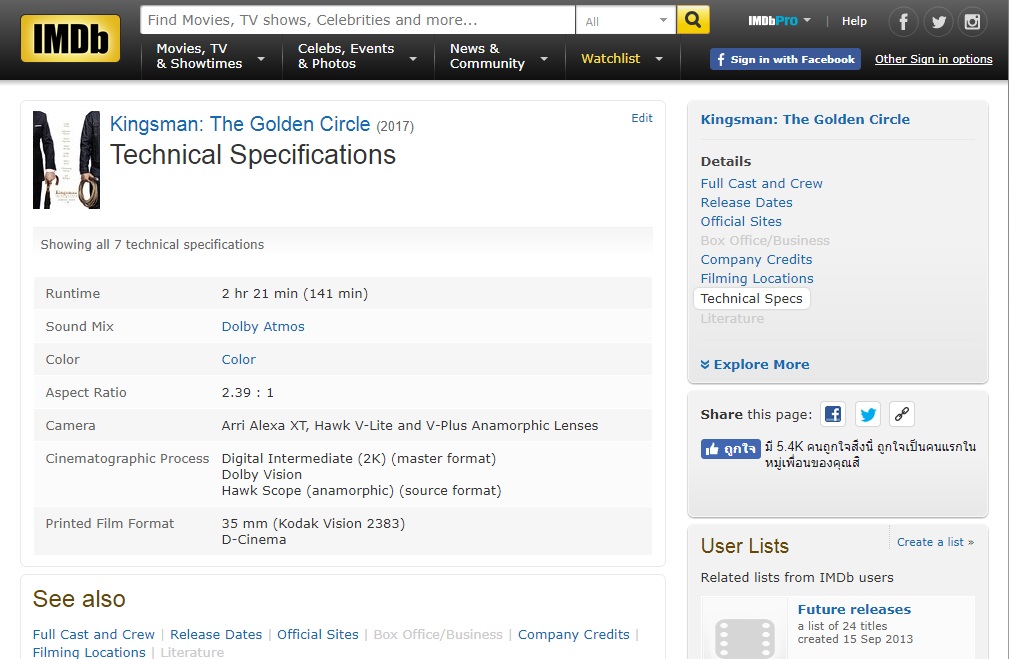Open Official Sites in sidebar
The height and width of the screenshot is (659, 1009).
tap(741, 221)
